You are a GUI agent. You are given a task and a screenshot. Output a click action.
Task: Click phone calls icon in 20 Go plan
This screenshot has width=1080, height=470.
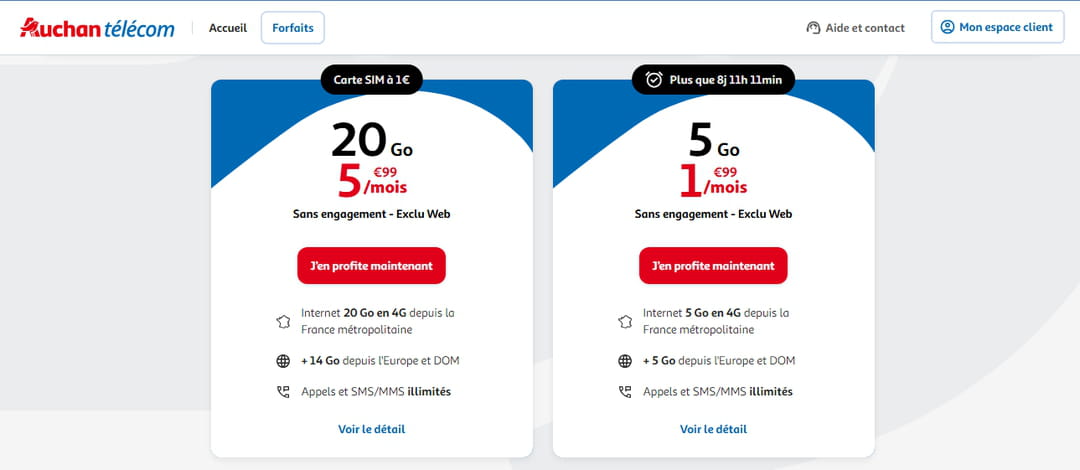click(283, 392)
